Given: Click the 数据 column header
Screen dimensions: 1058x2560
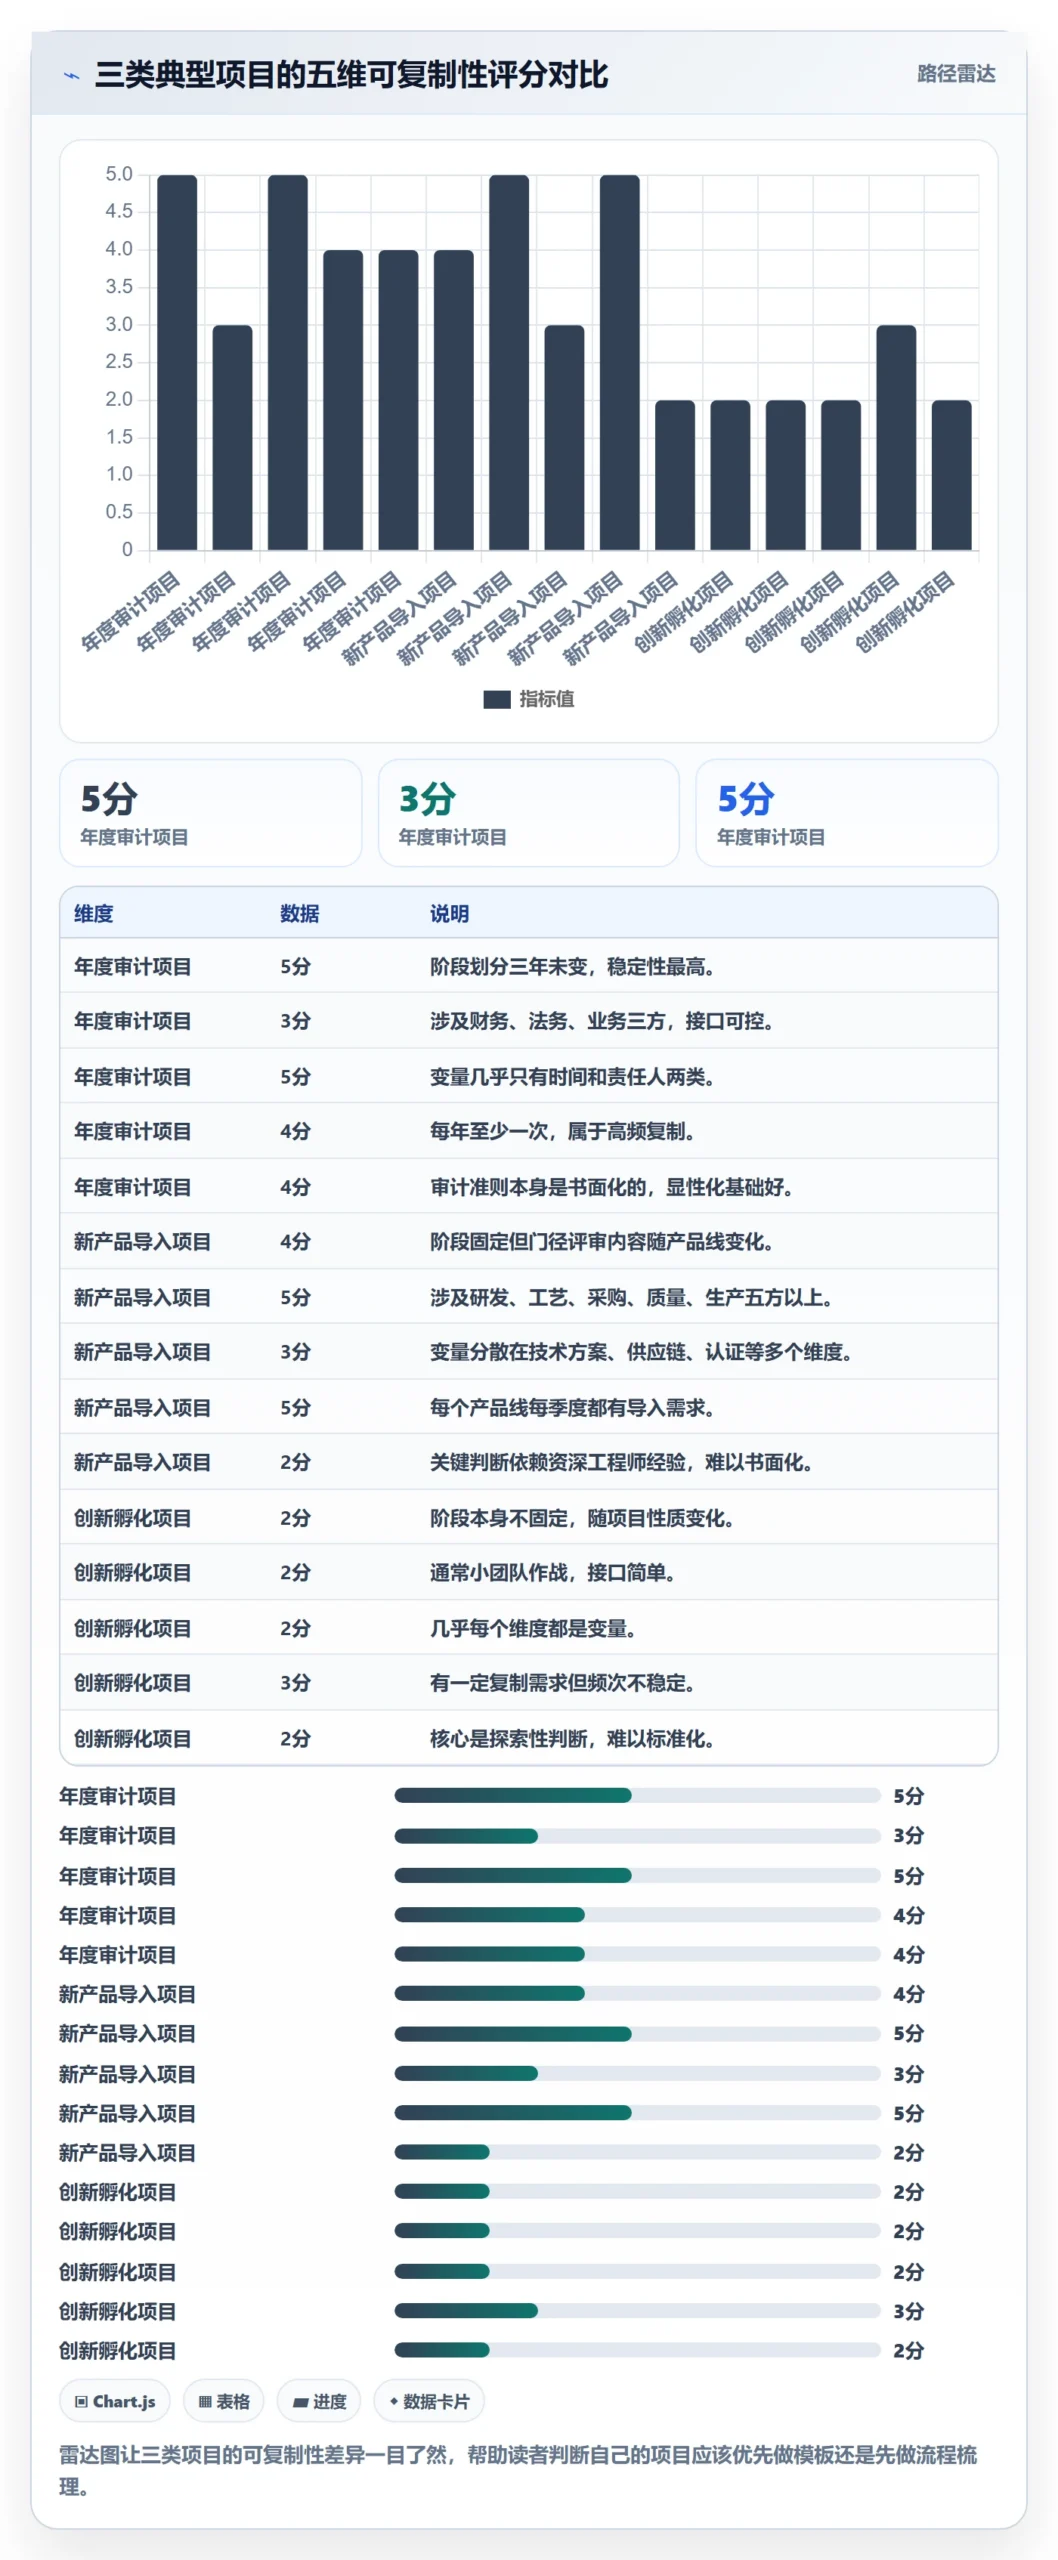Looking at the screenshot, I should [300, 913].
